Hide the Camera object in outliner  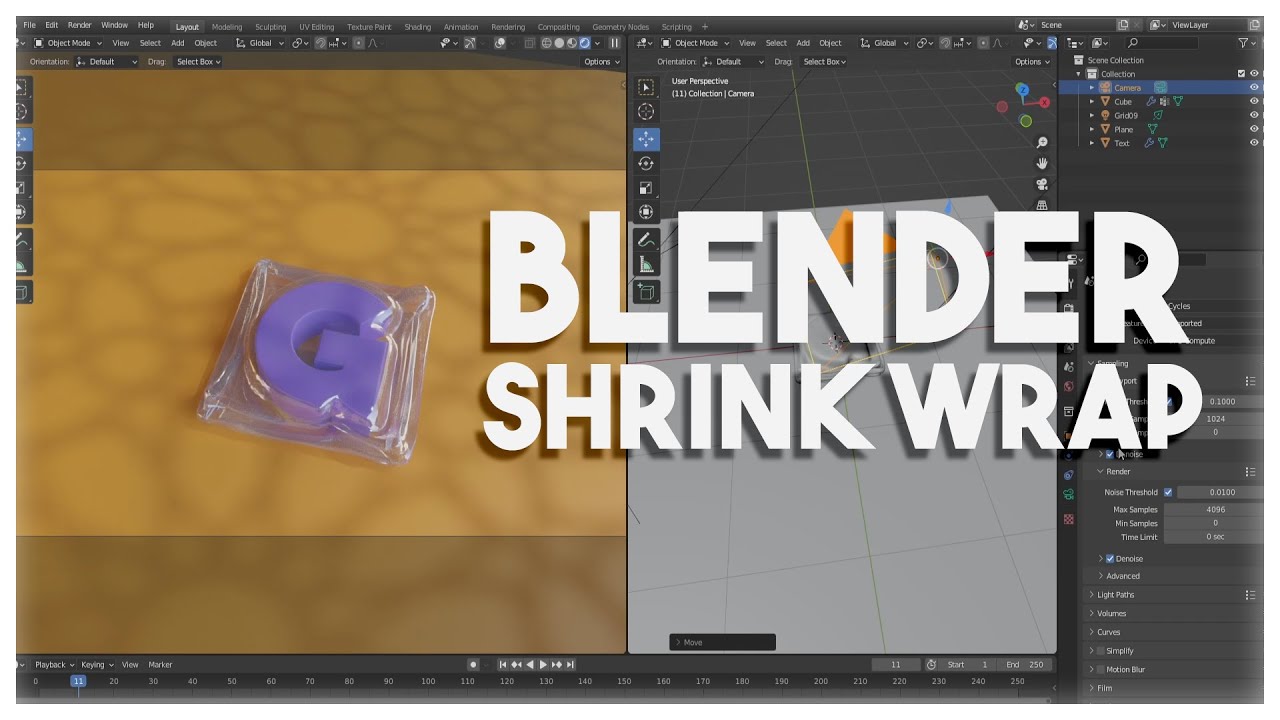pos(1254,88)
